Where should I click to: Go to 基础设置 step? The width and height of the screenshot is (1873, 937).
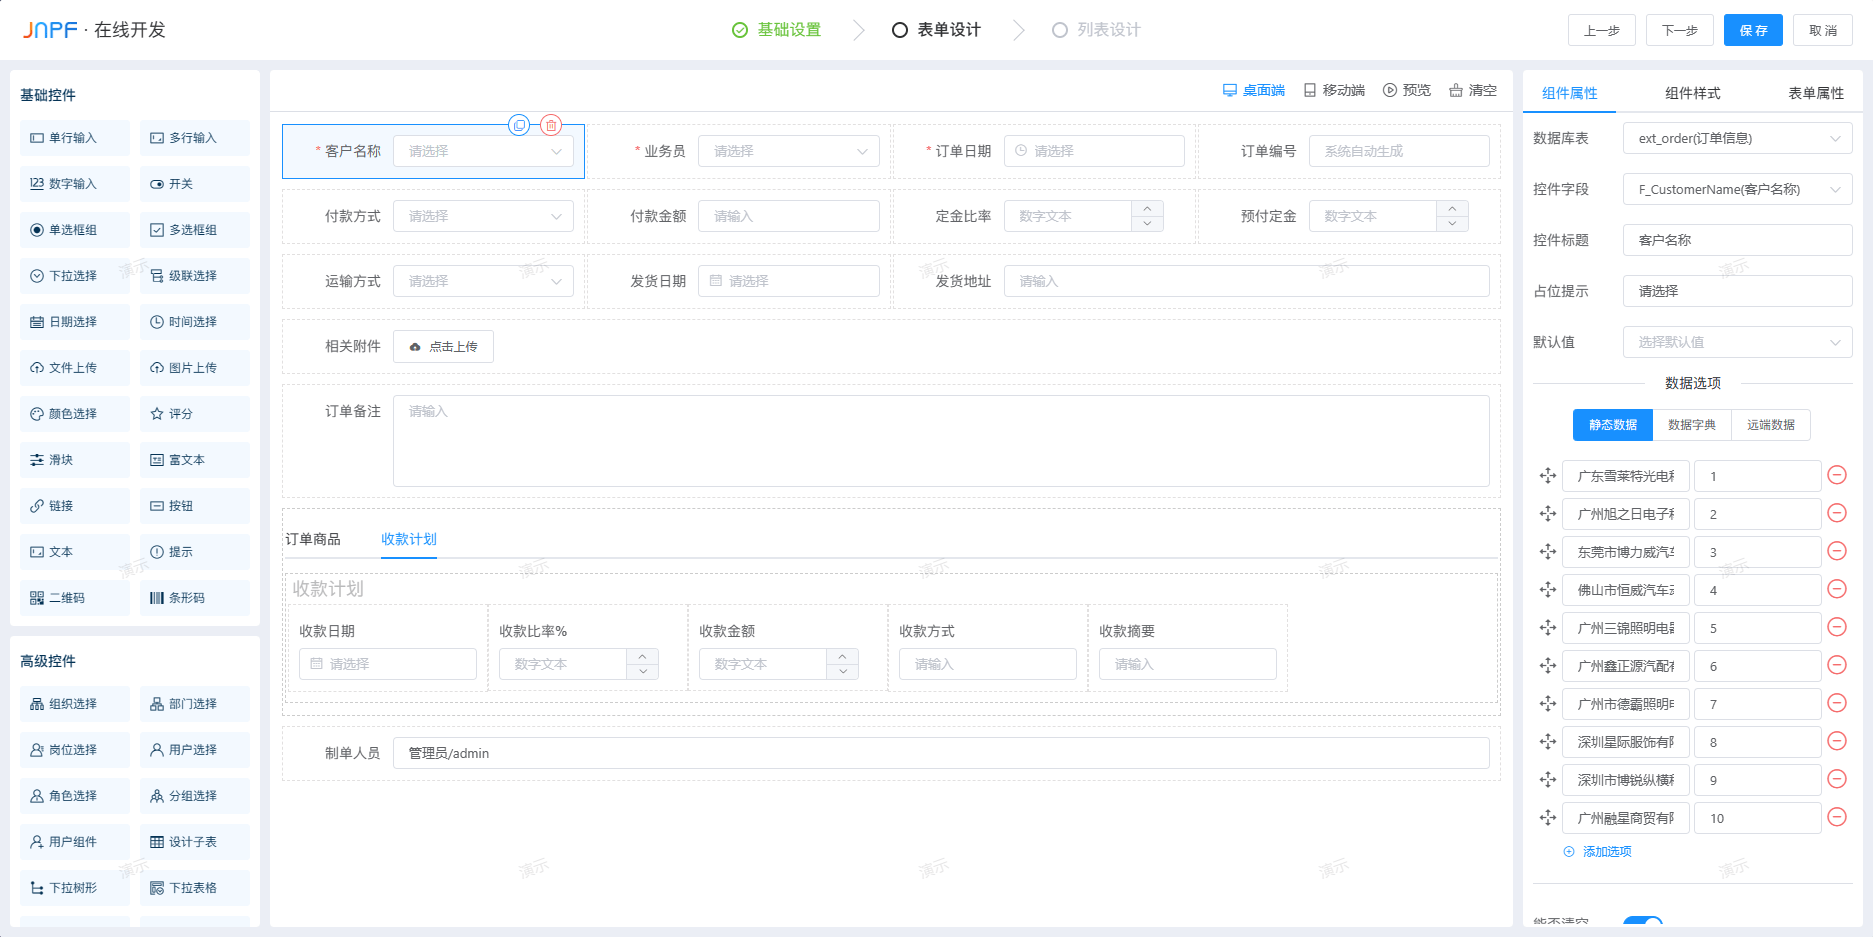click(777, 30)
